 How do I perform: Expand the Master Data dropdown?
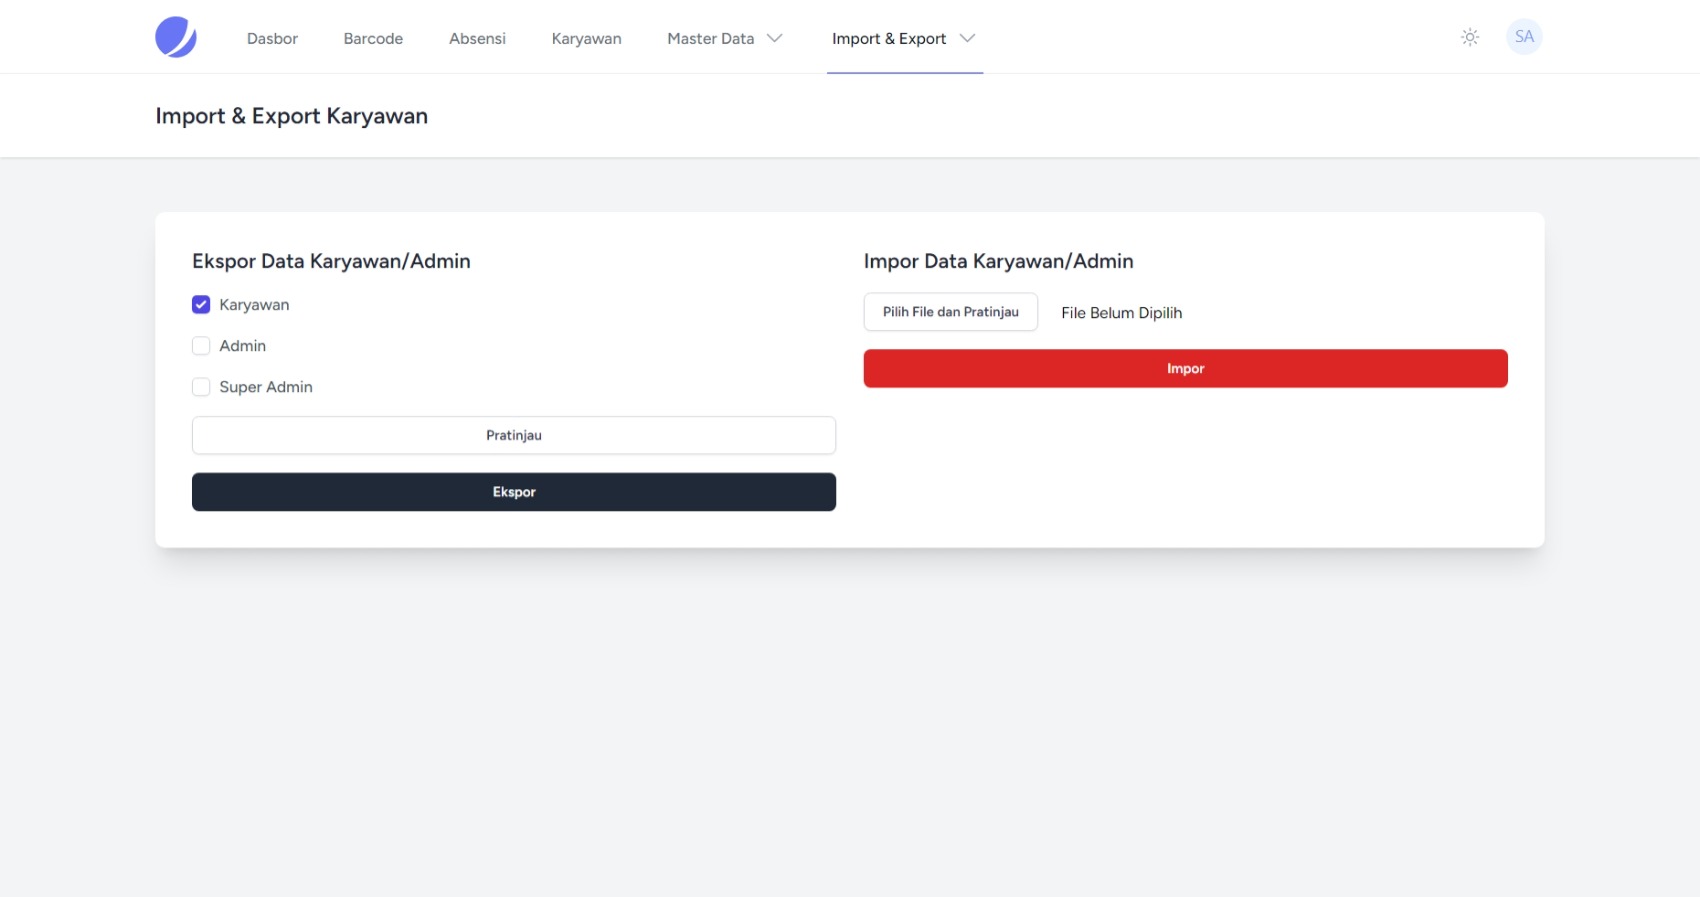pyautogui.click(x=711, y=38)
